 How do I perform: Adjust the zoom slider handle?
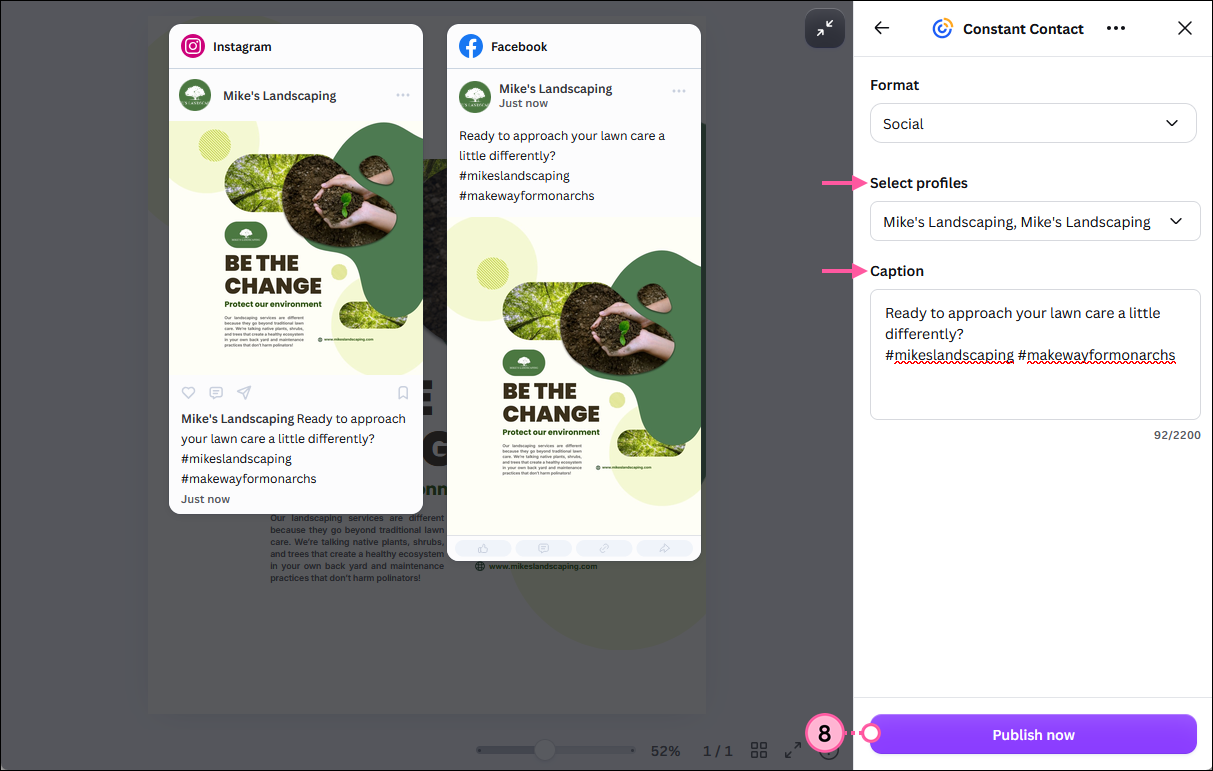pos(545,749)
